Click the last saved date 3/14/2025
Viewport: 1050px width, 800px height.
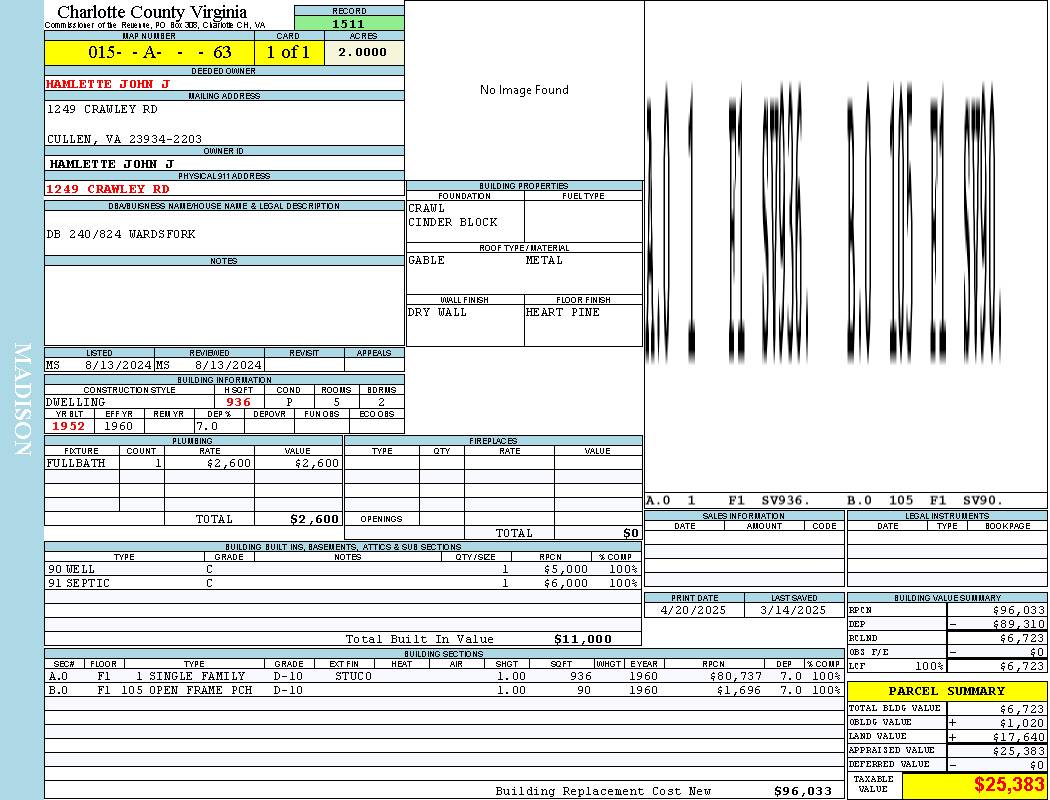click(x=794, y=611)
